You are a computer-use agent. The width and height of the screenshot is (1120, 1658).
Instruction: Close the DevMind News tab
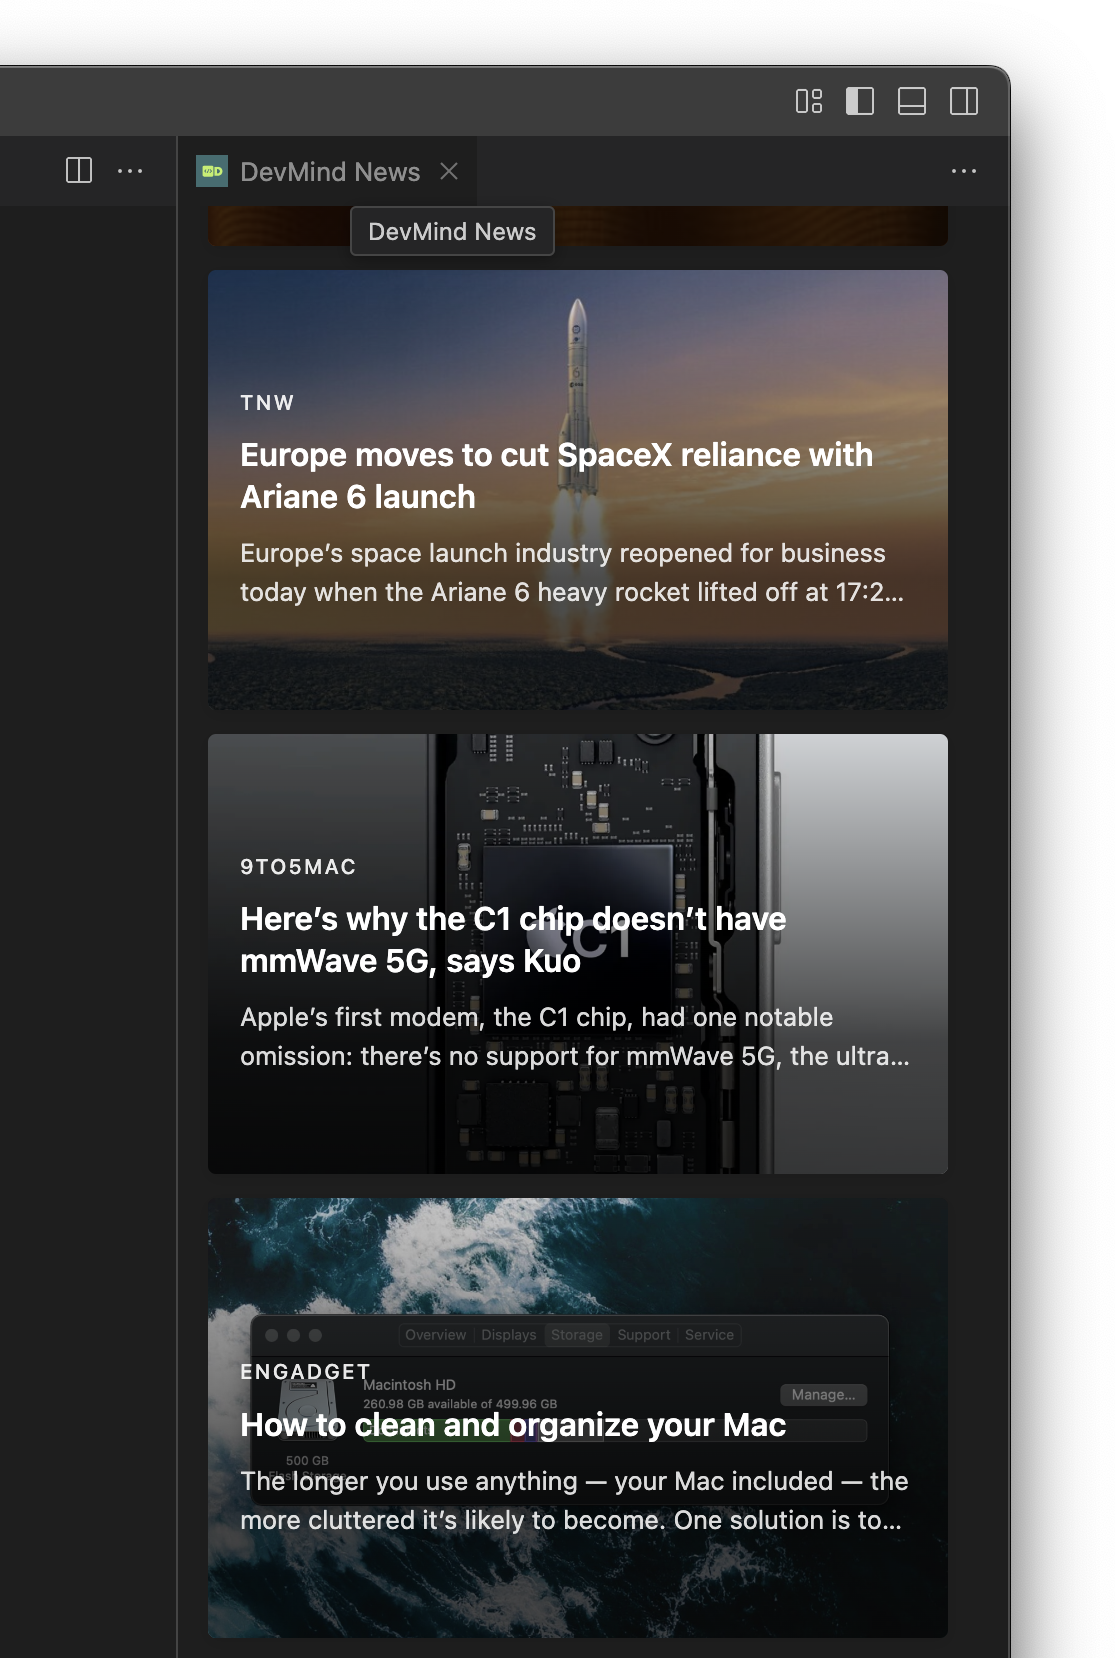click(x=449, y=171)
